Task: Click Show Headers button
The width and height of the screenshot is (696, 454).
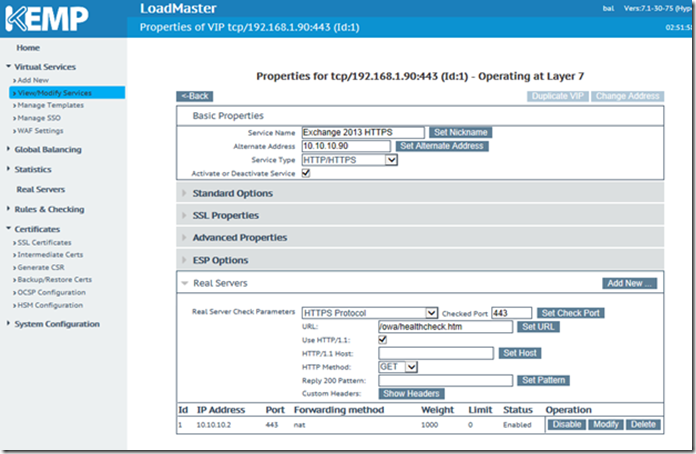Action: click(x=411, y=394)
